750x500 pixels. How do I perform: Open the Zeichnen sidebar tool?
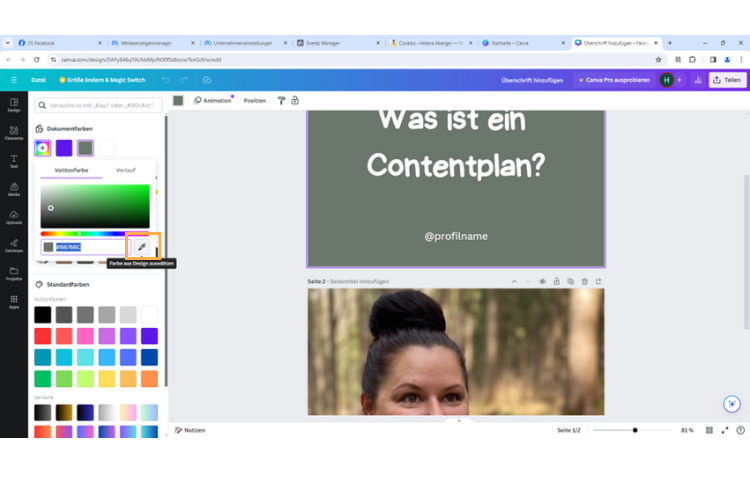click(14, 245)
